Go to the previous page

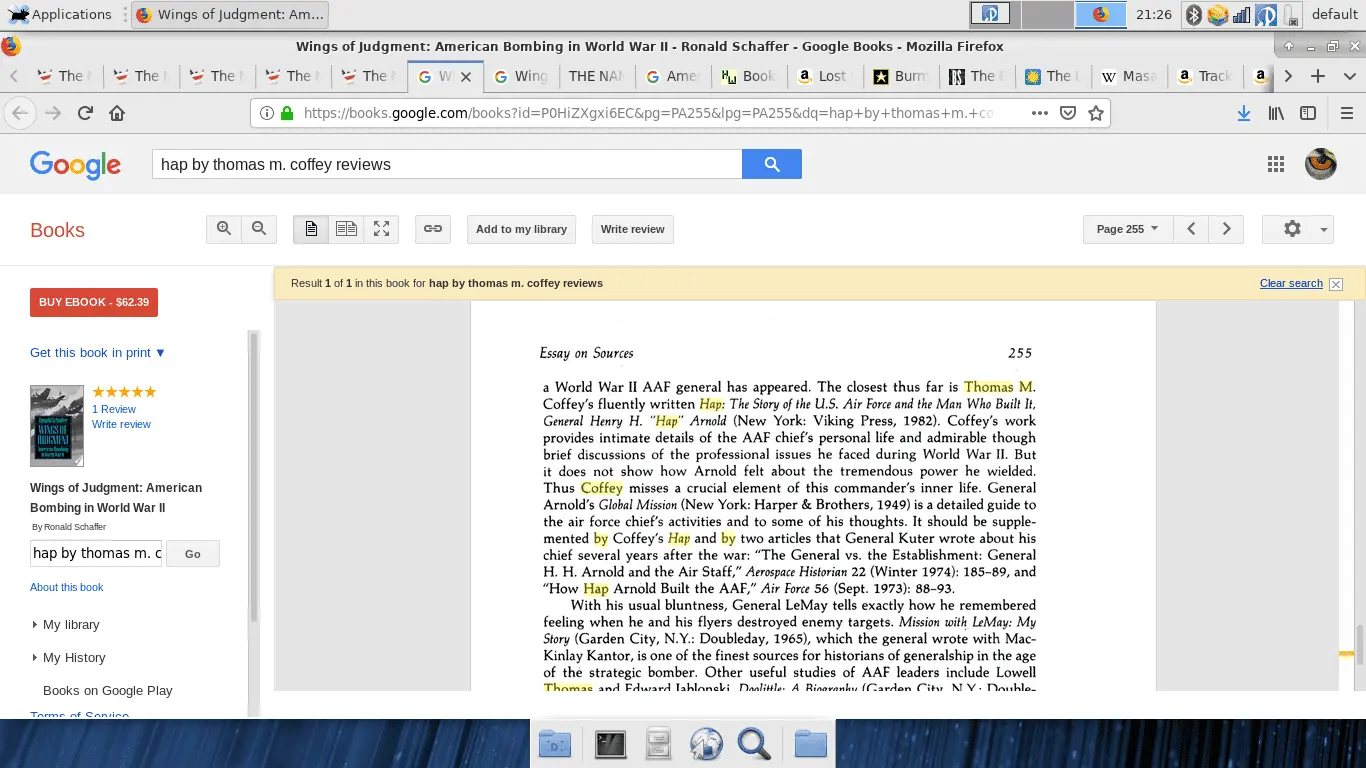(x=1191, y=229)
